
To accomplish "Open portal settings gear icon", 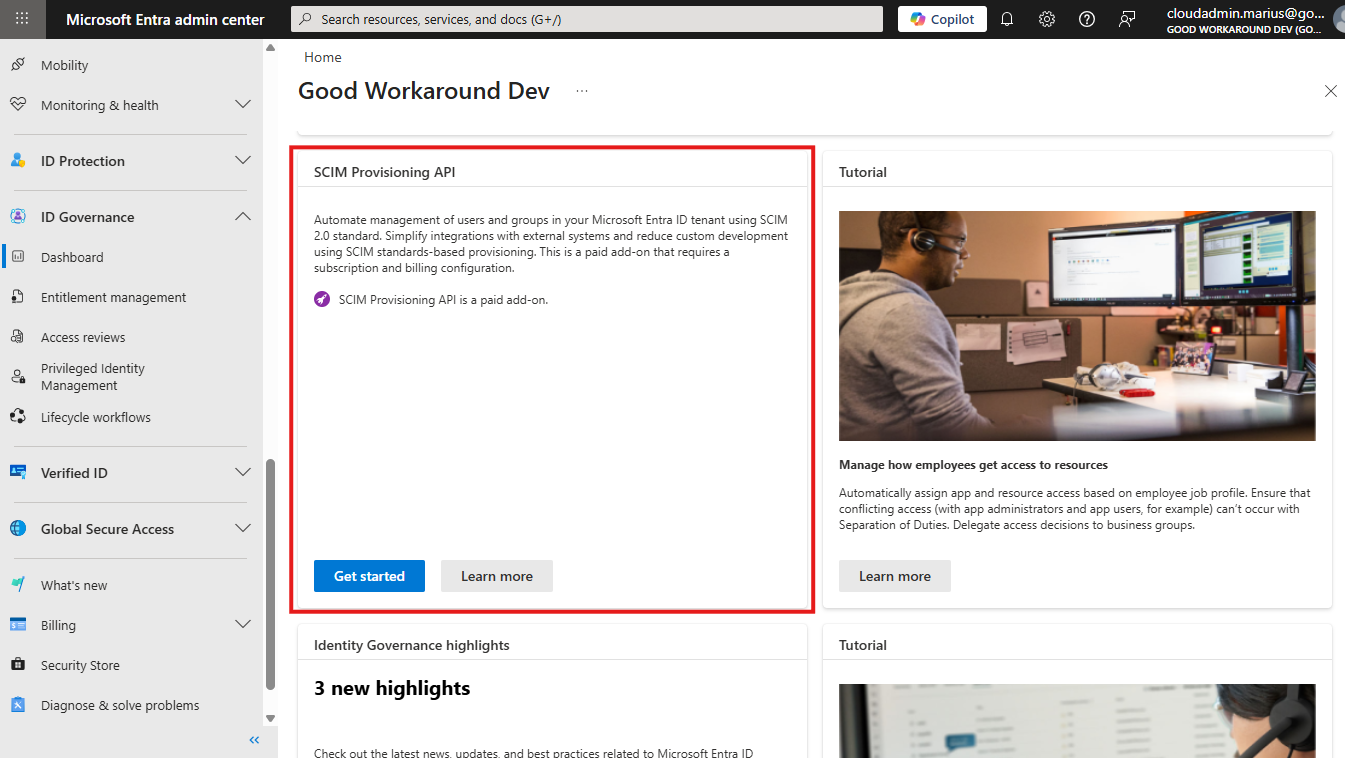I will coord(1047,19).
